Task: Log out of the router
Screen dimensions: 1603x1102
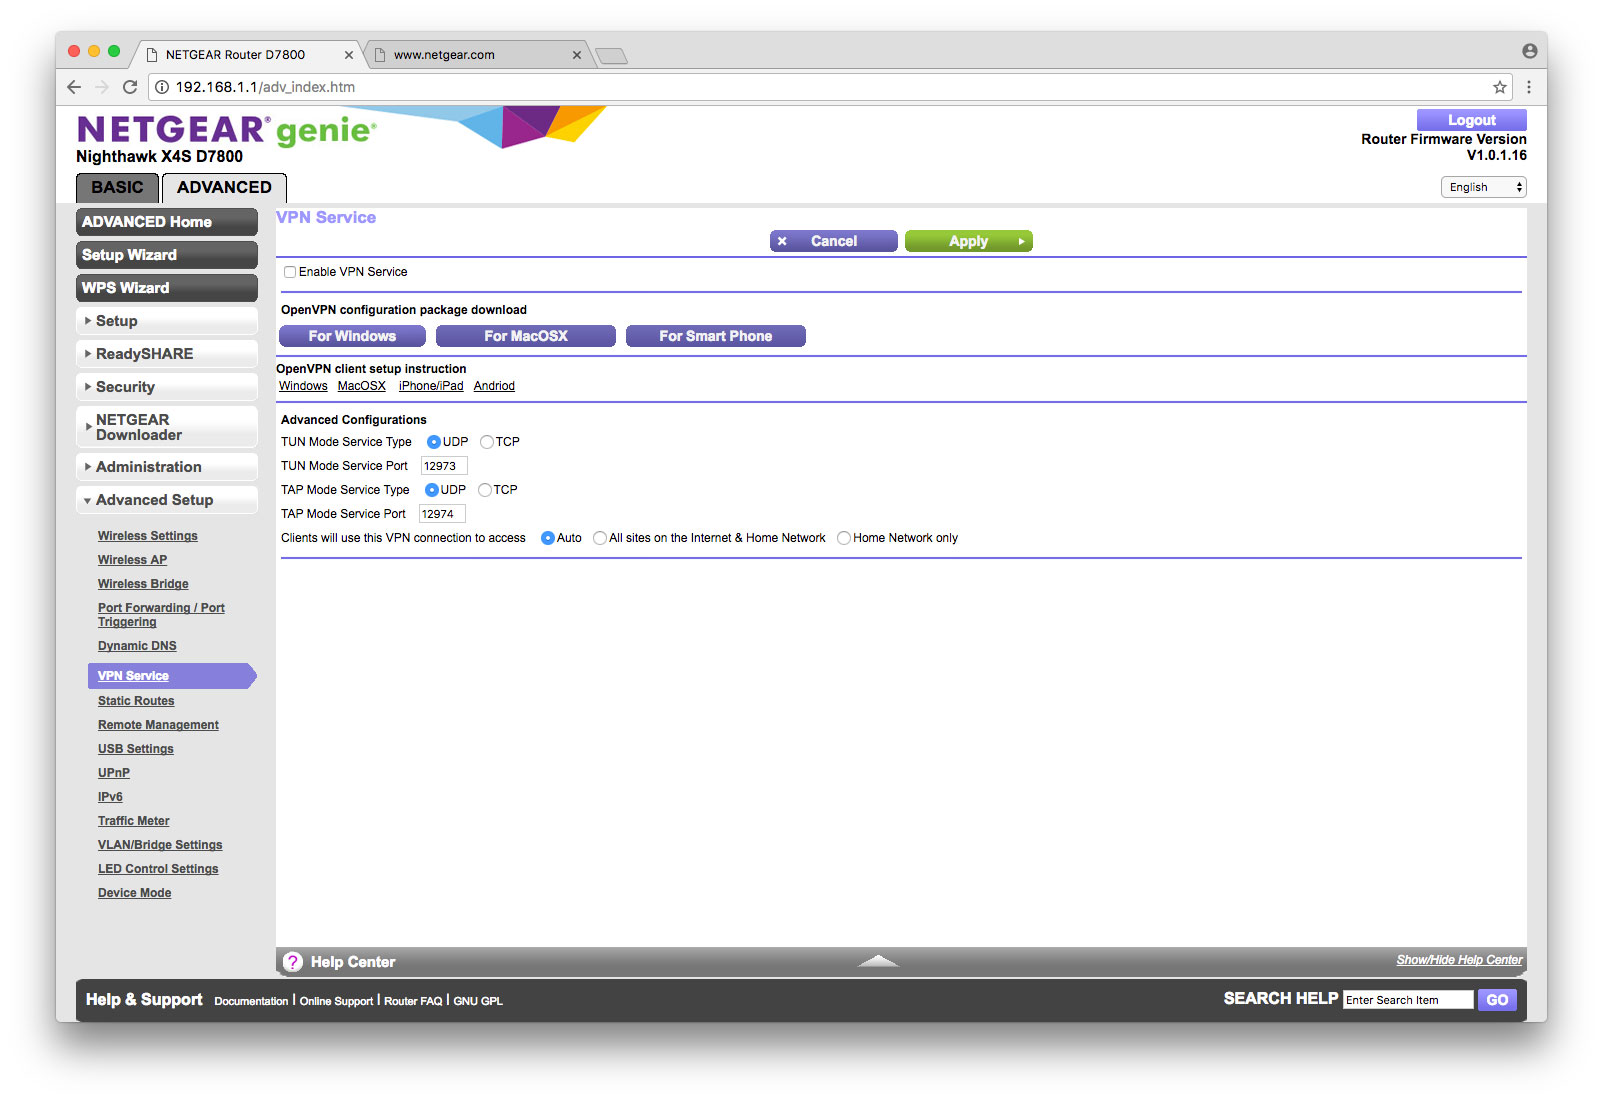Action: tap(1472, 120)
